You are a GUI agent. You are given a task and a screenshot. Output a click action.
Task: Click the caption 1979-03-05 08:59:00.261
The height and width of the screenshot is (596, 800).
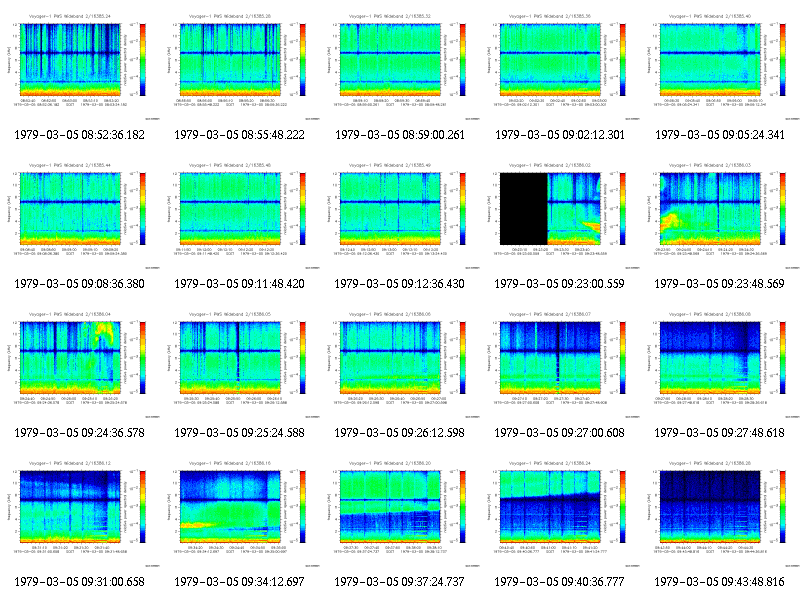399,135
